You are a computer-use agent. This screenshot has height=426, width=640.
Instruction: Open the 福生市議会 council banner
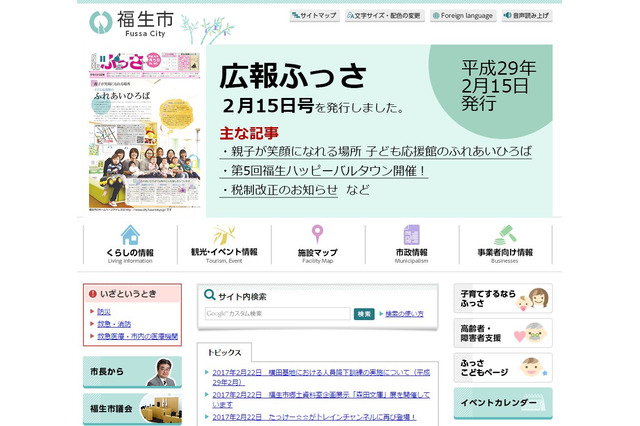tap(132, 409)
